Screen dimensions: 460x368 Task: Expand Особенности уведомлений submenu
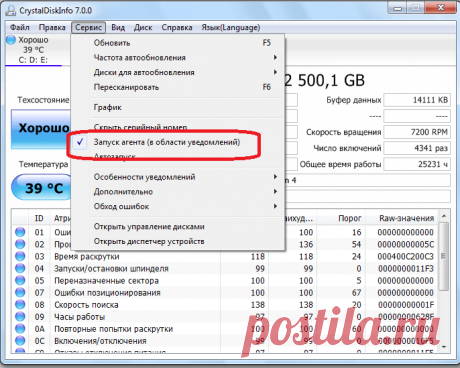(x=178, y=177)
